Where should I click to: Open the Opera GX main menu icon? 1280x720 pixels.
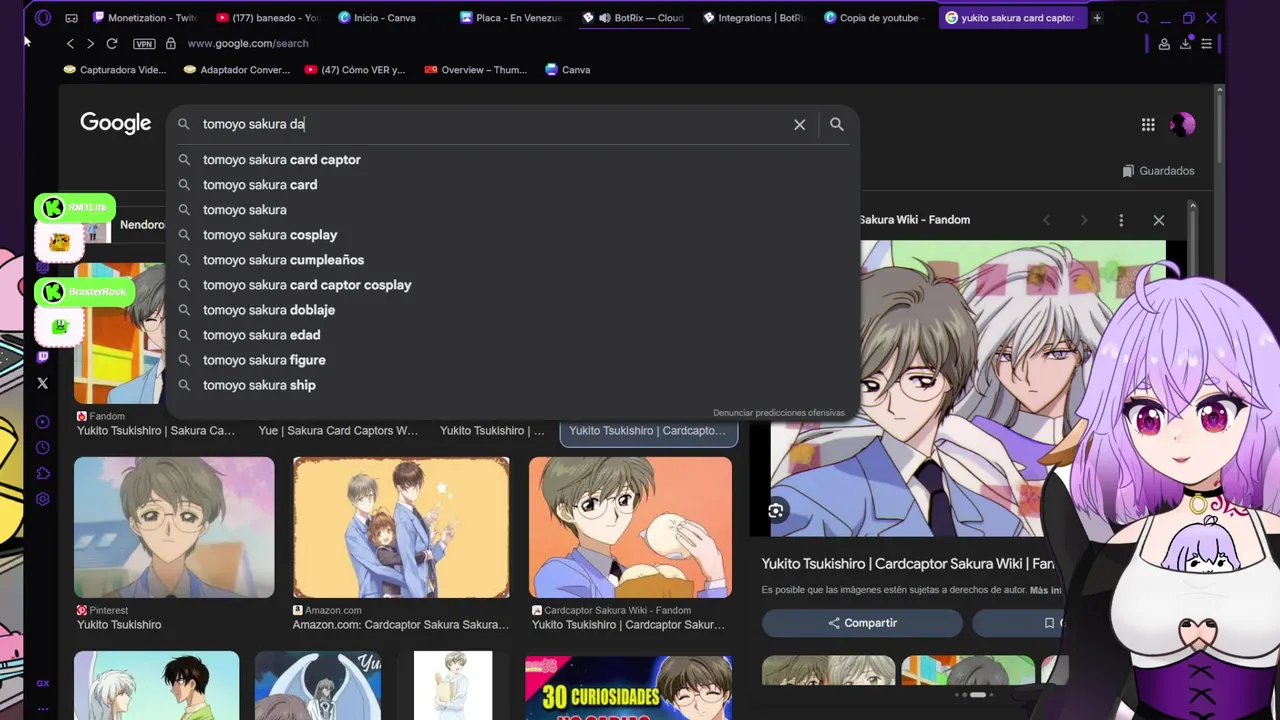pyautogui.click(x=42, y=17)
